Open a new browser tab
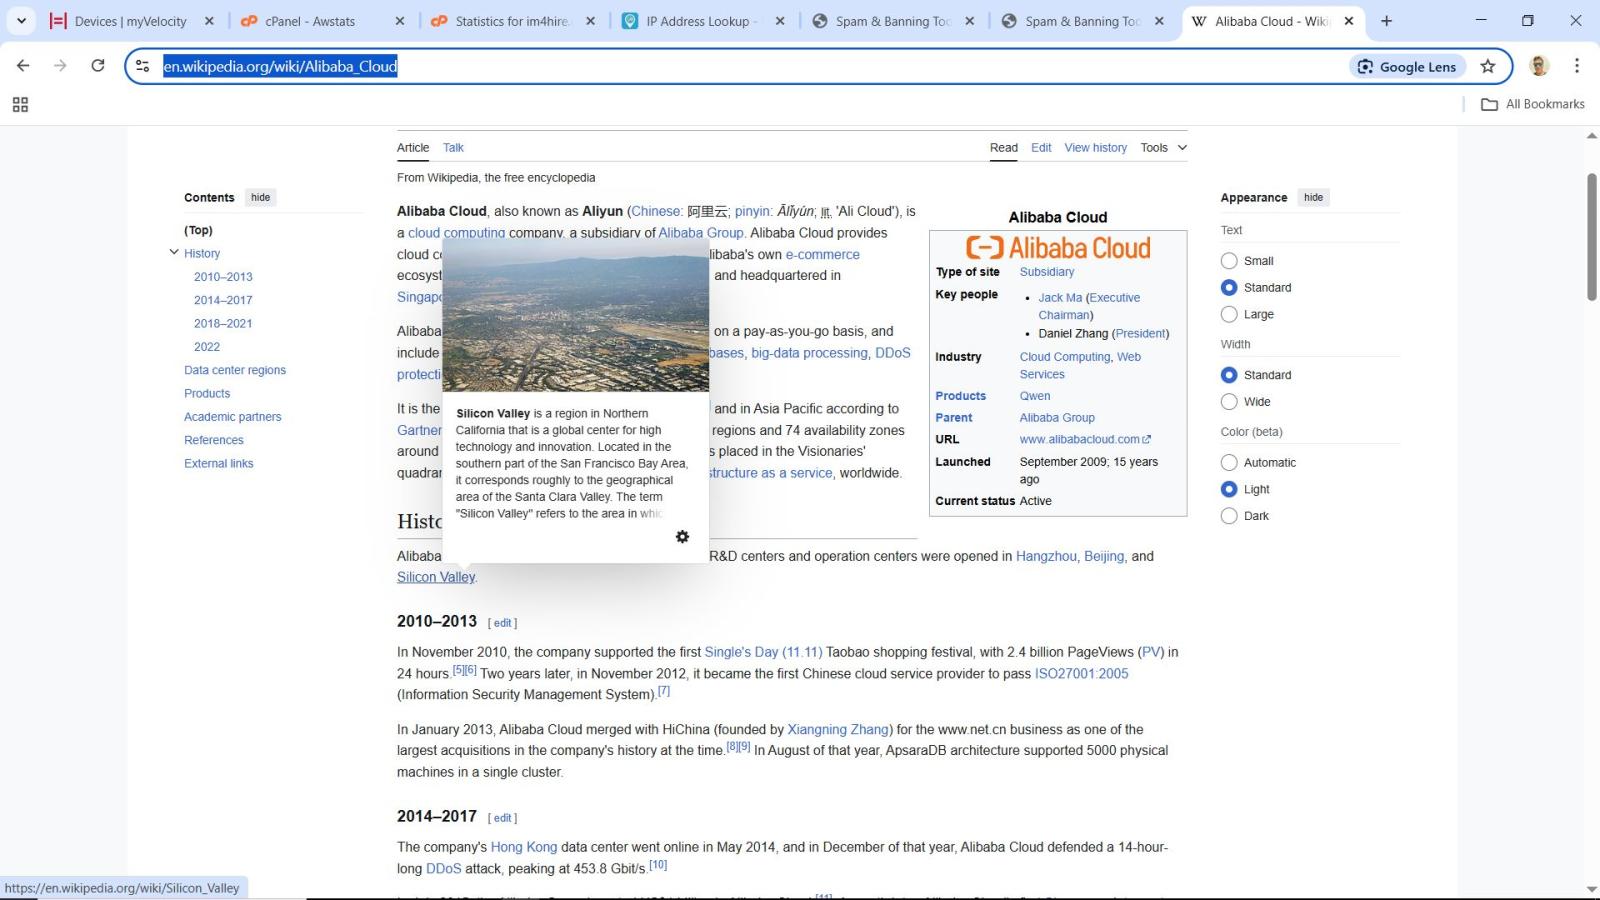Image resolution: width=1600 pixels, height=900 pixels. (1386, 21)
